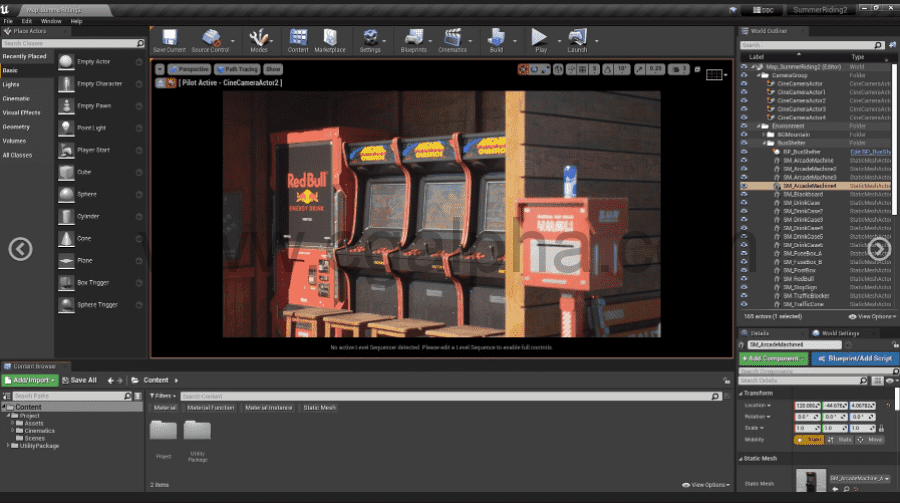
Task: Hide CineCameraActor1 using its eye icon
Action: [744, 92]
